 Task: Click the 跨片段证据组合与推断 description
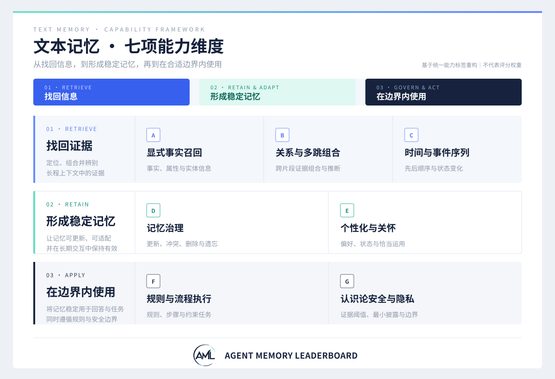(x=308, y=168)
